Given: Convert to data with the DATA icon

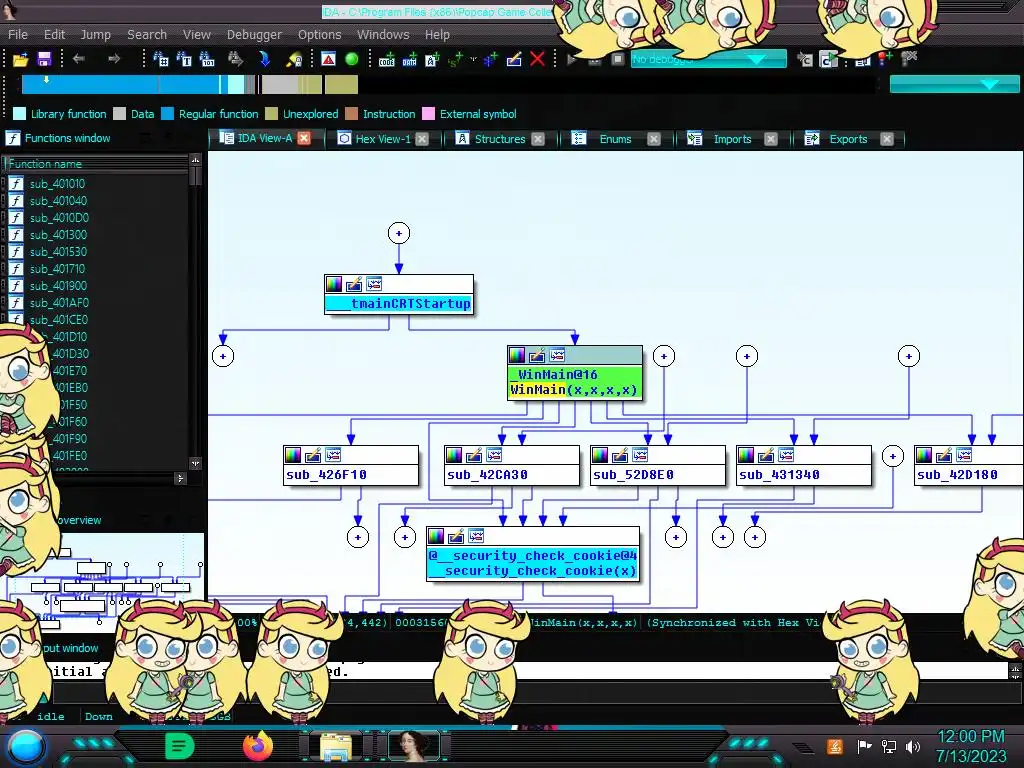Looking at the screenshot, I should 409,59.
